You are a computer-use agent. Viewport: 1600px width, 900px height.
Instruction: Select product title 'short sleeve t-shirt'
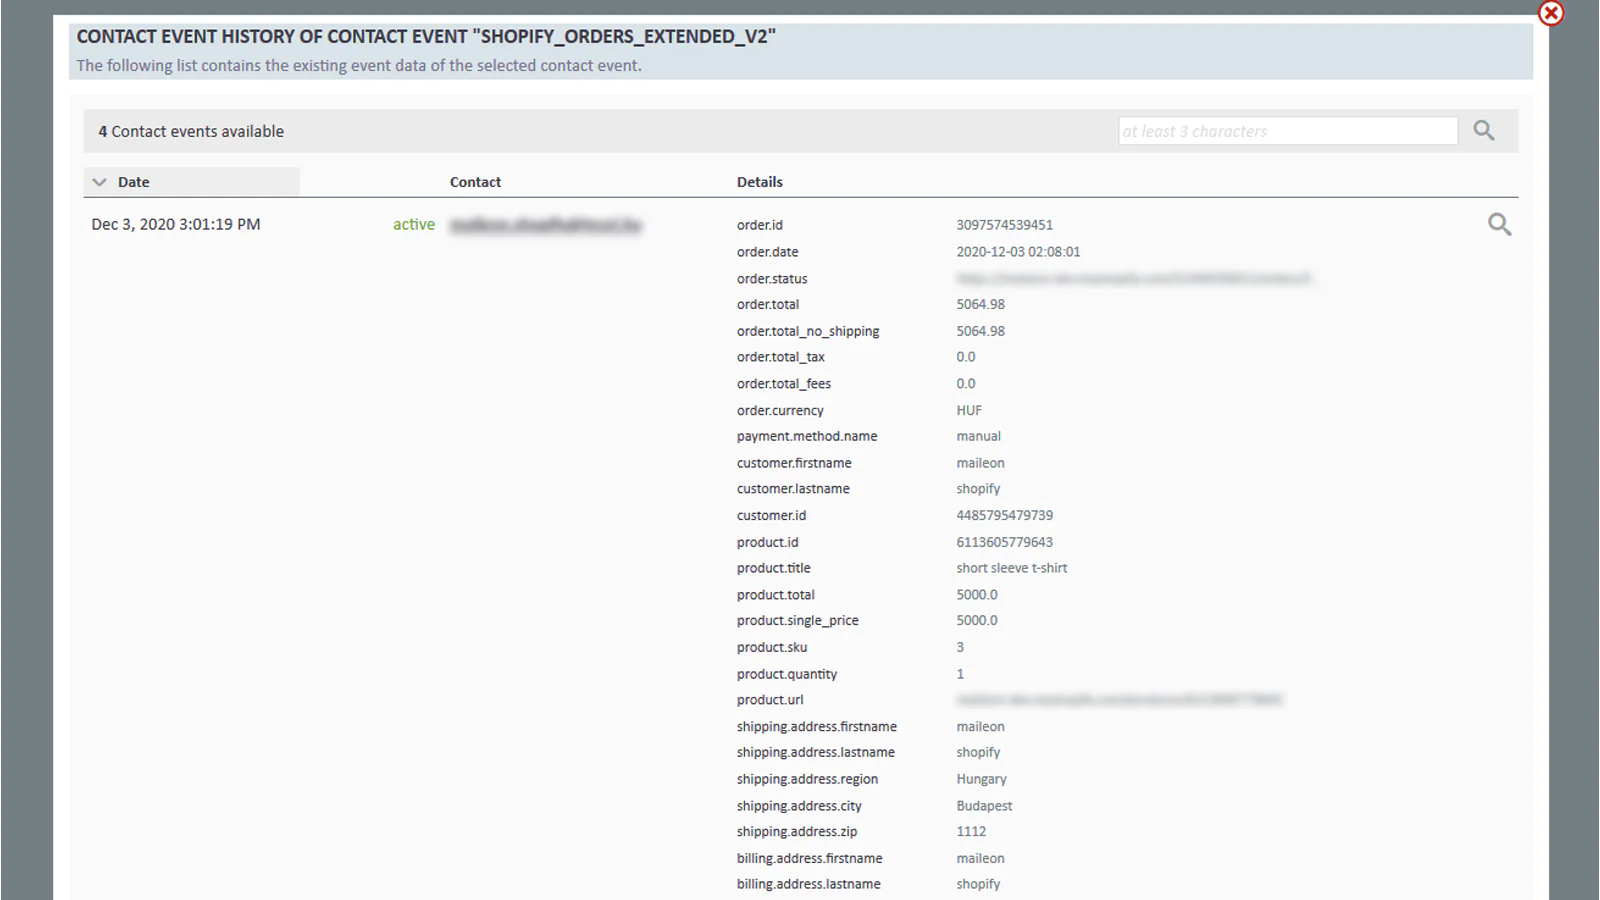(1011, 568)
